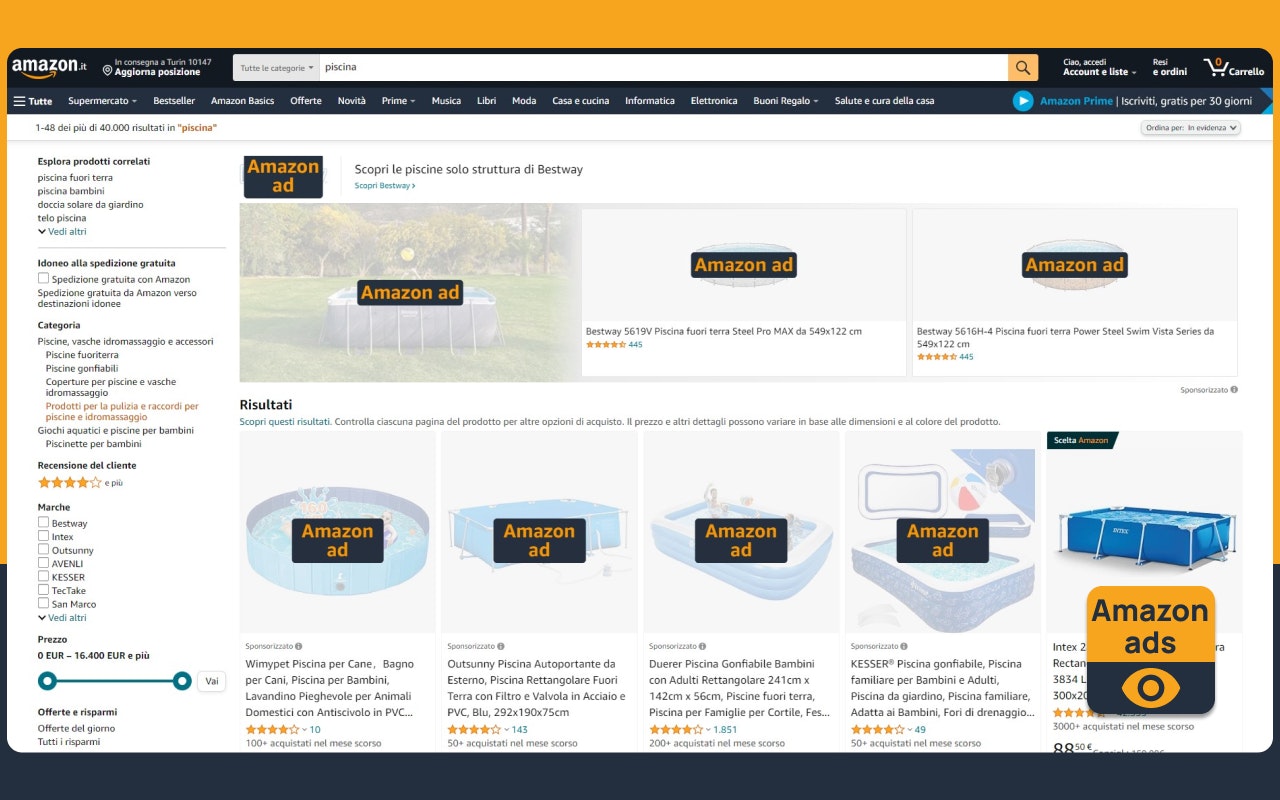This screenshot has height=800, width=1280.
Task: Open the Bestseller navigation item
Action: [x=174, y=101]
